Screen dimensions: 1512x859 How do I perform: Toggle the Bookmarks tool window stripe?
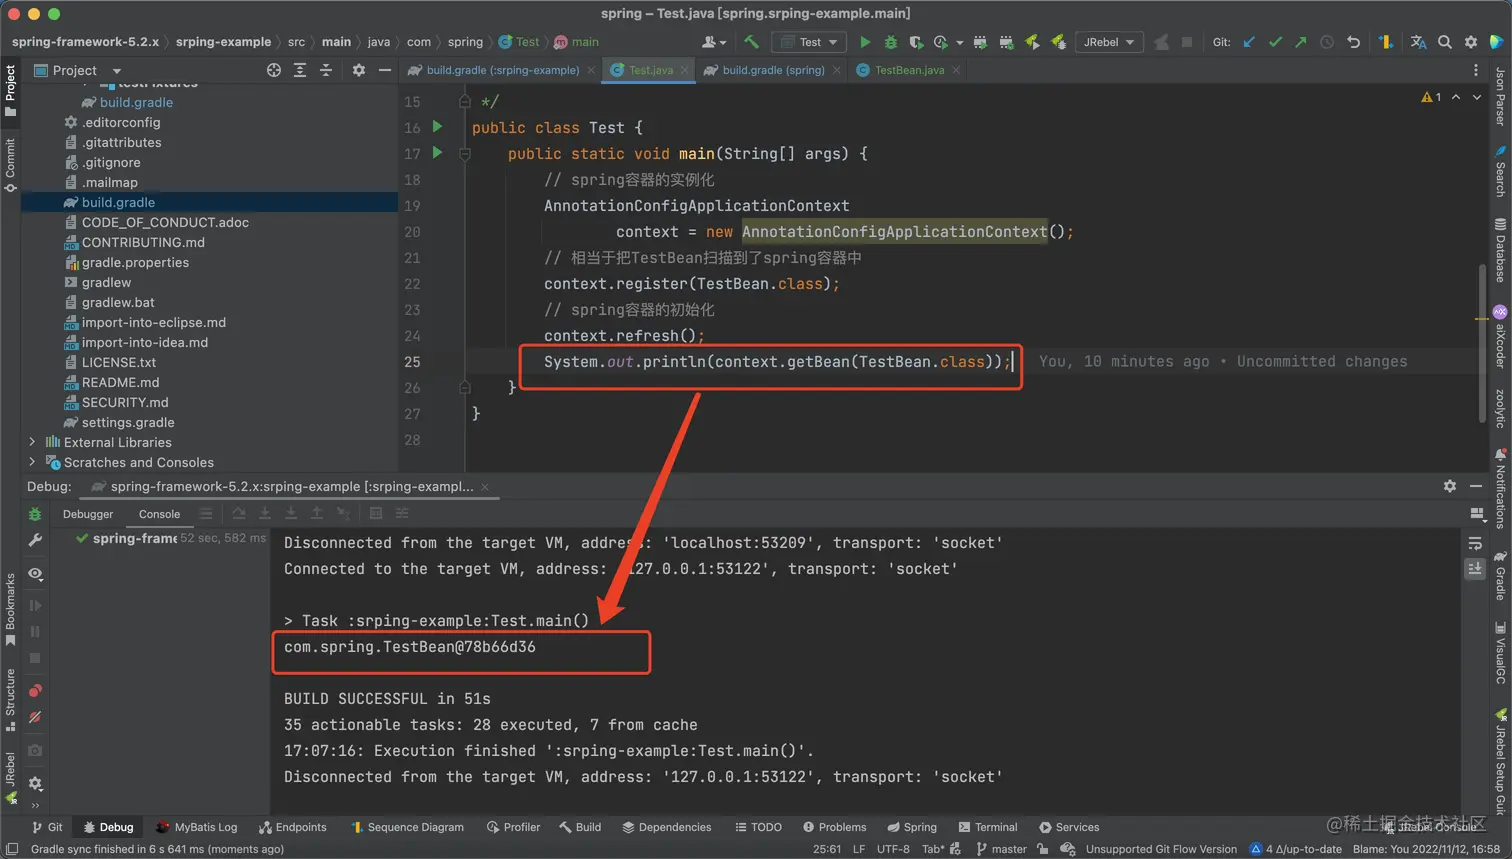click(x=10, y=609)
